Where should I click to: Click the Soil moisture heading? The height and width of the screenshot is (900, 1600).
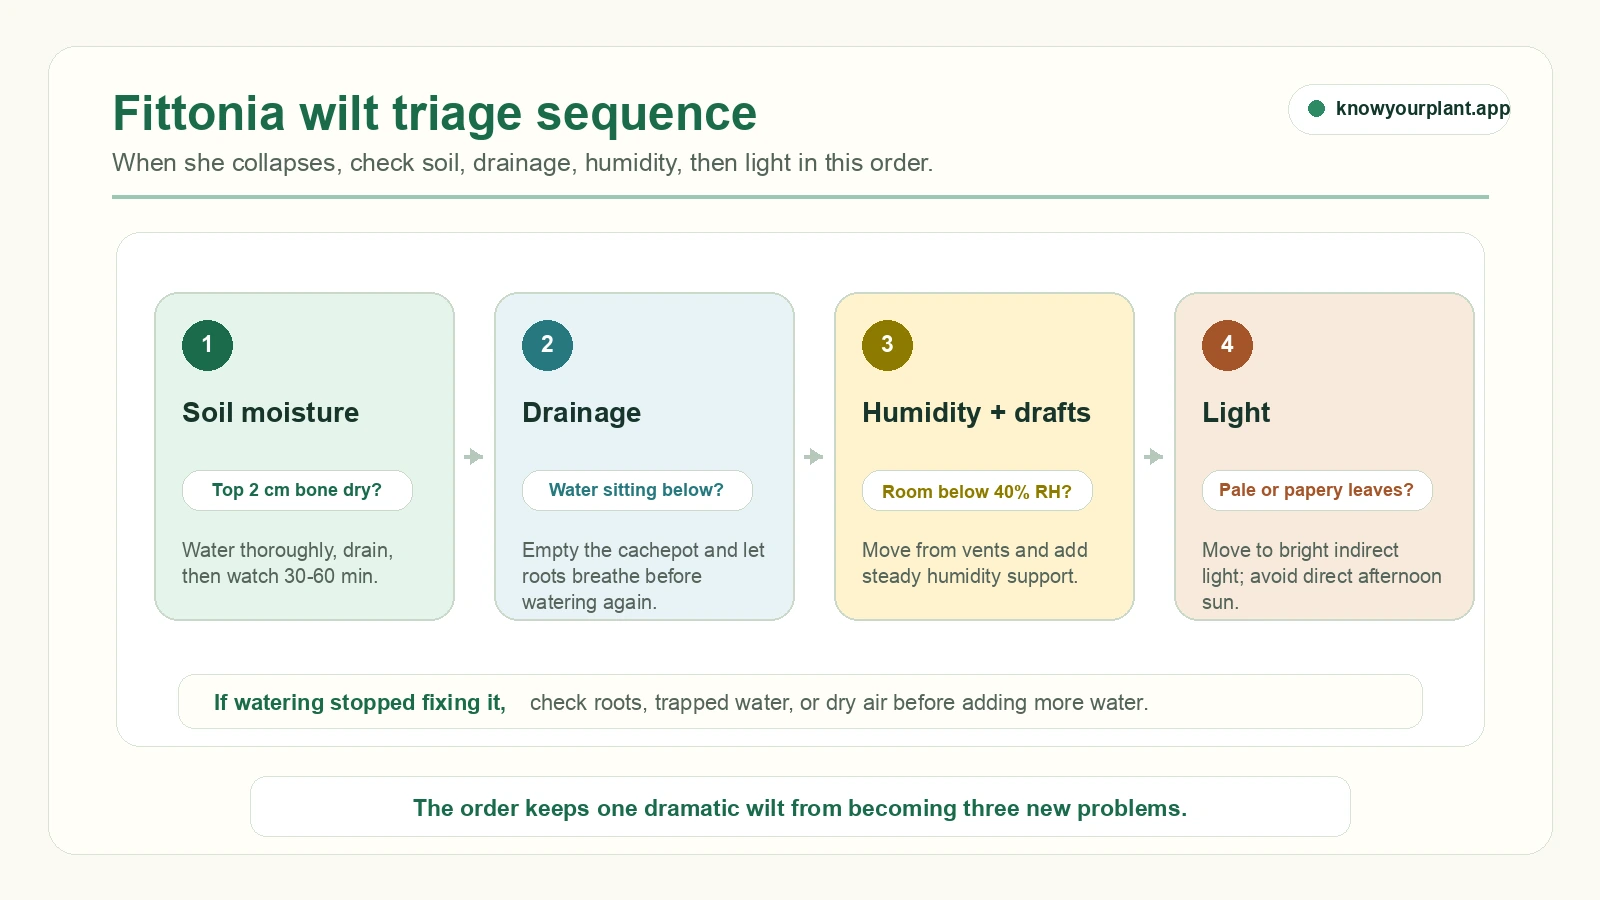click(270, 412)
